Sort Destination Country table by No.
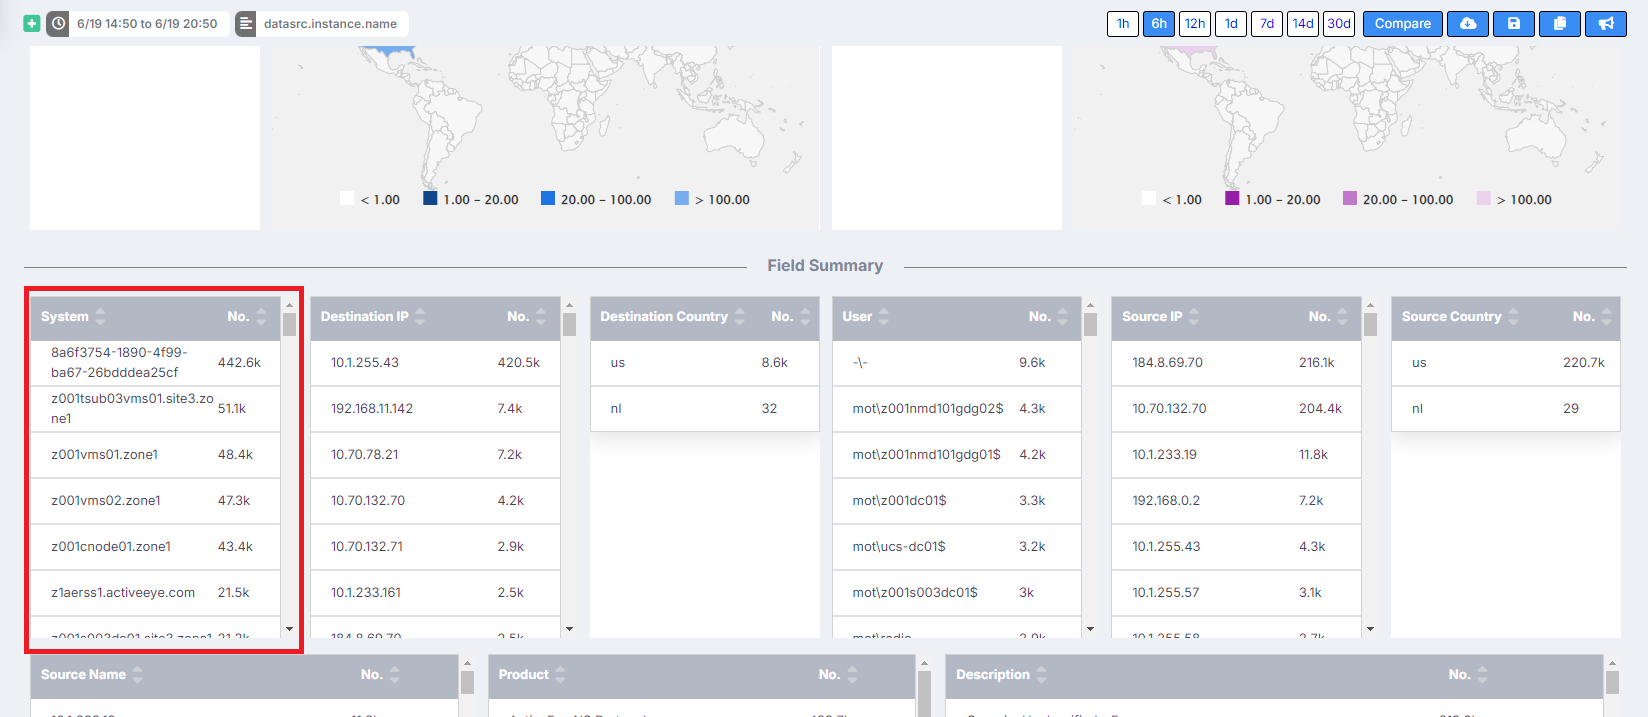The height and width of the screenshot is (717, 1648). tap(805, 316)
